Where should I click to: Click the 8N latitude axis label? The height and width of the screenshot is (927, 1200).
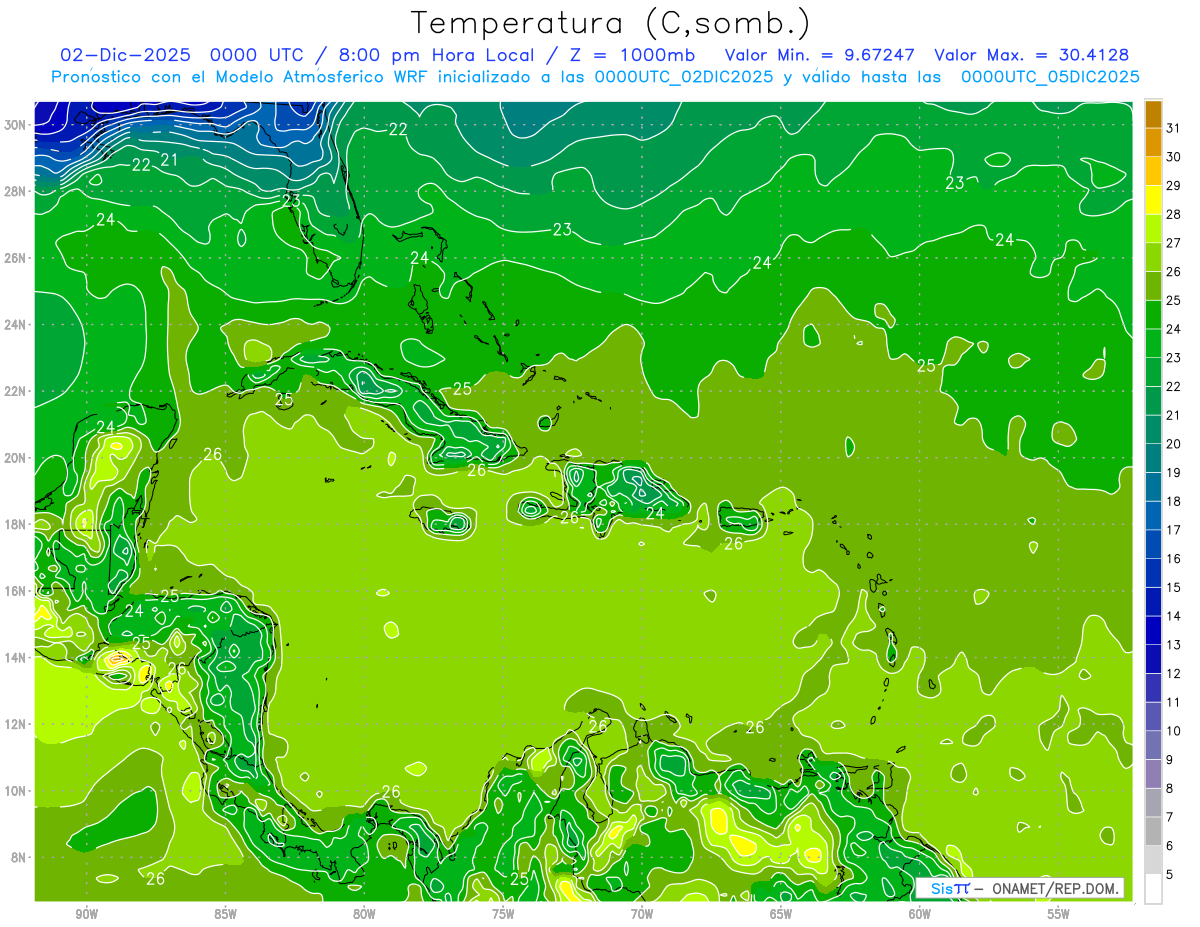(18, 858)
